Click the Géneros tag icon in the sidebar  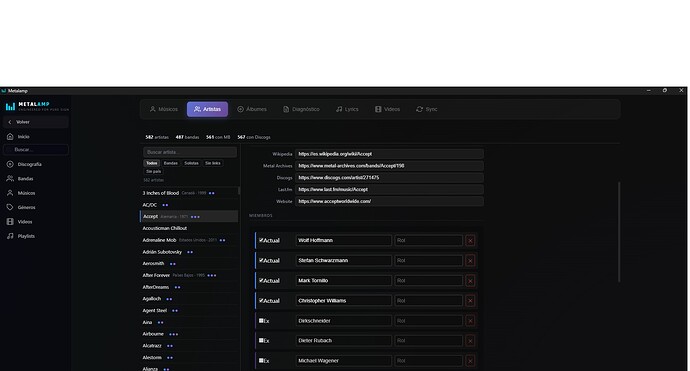[x=10, y=207]
